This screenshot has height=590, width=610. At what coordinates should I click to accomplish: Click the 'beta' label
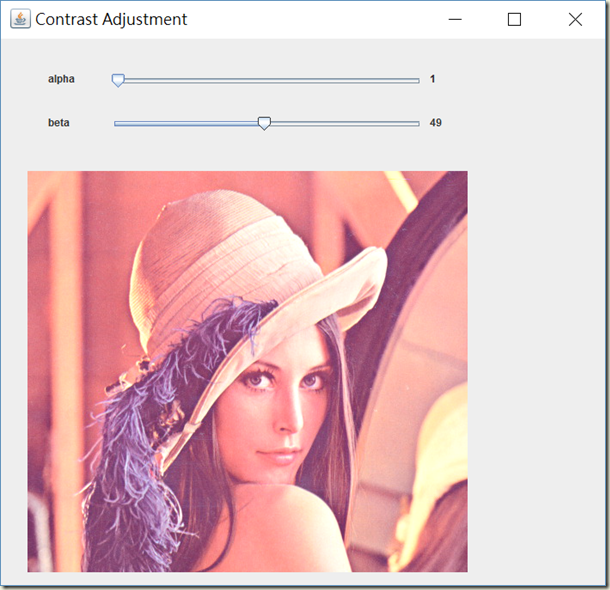click(59, 123)
